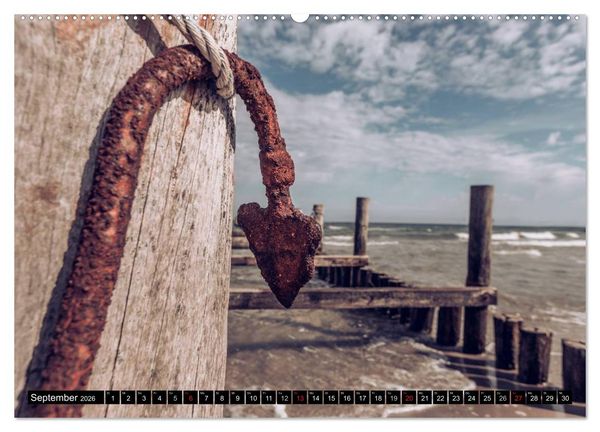
Task: Select day 4 in the calendar strip
Action: pos(159,398)
